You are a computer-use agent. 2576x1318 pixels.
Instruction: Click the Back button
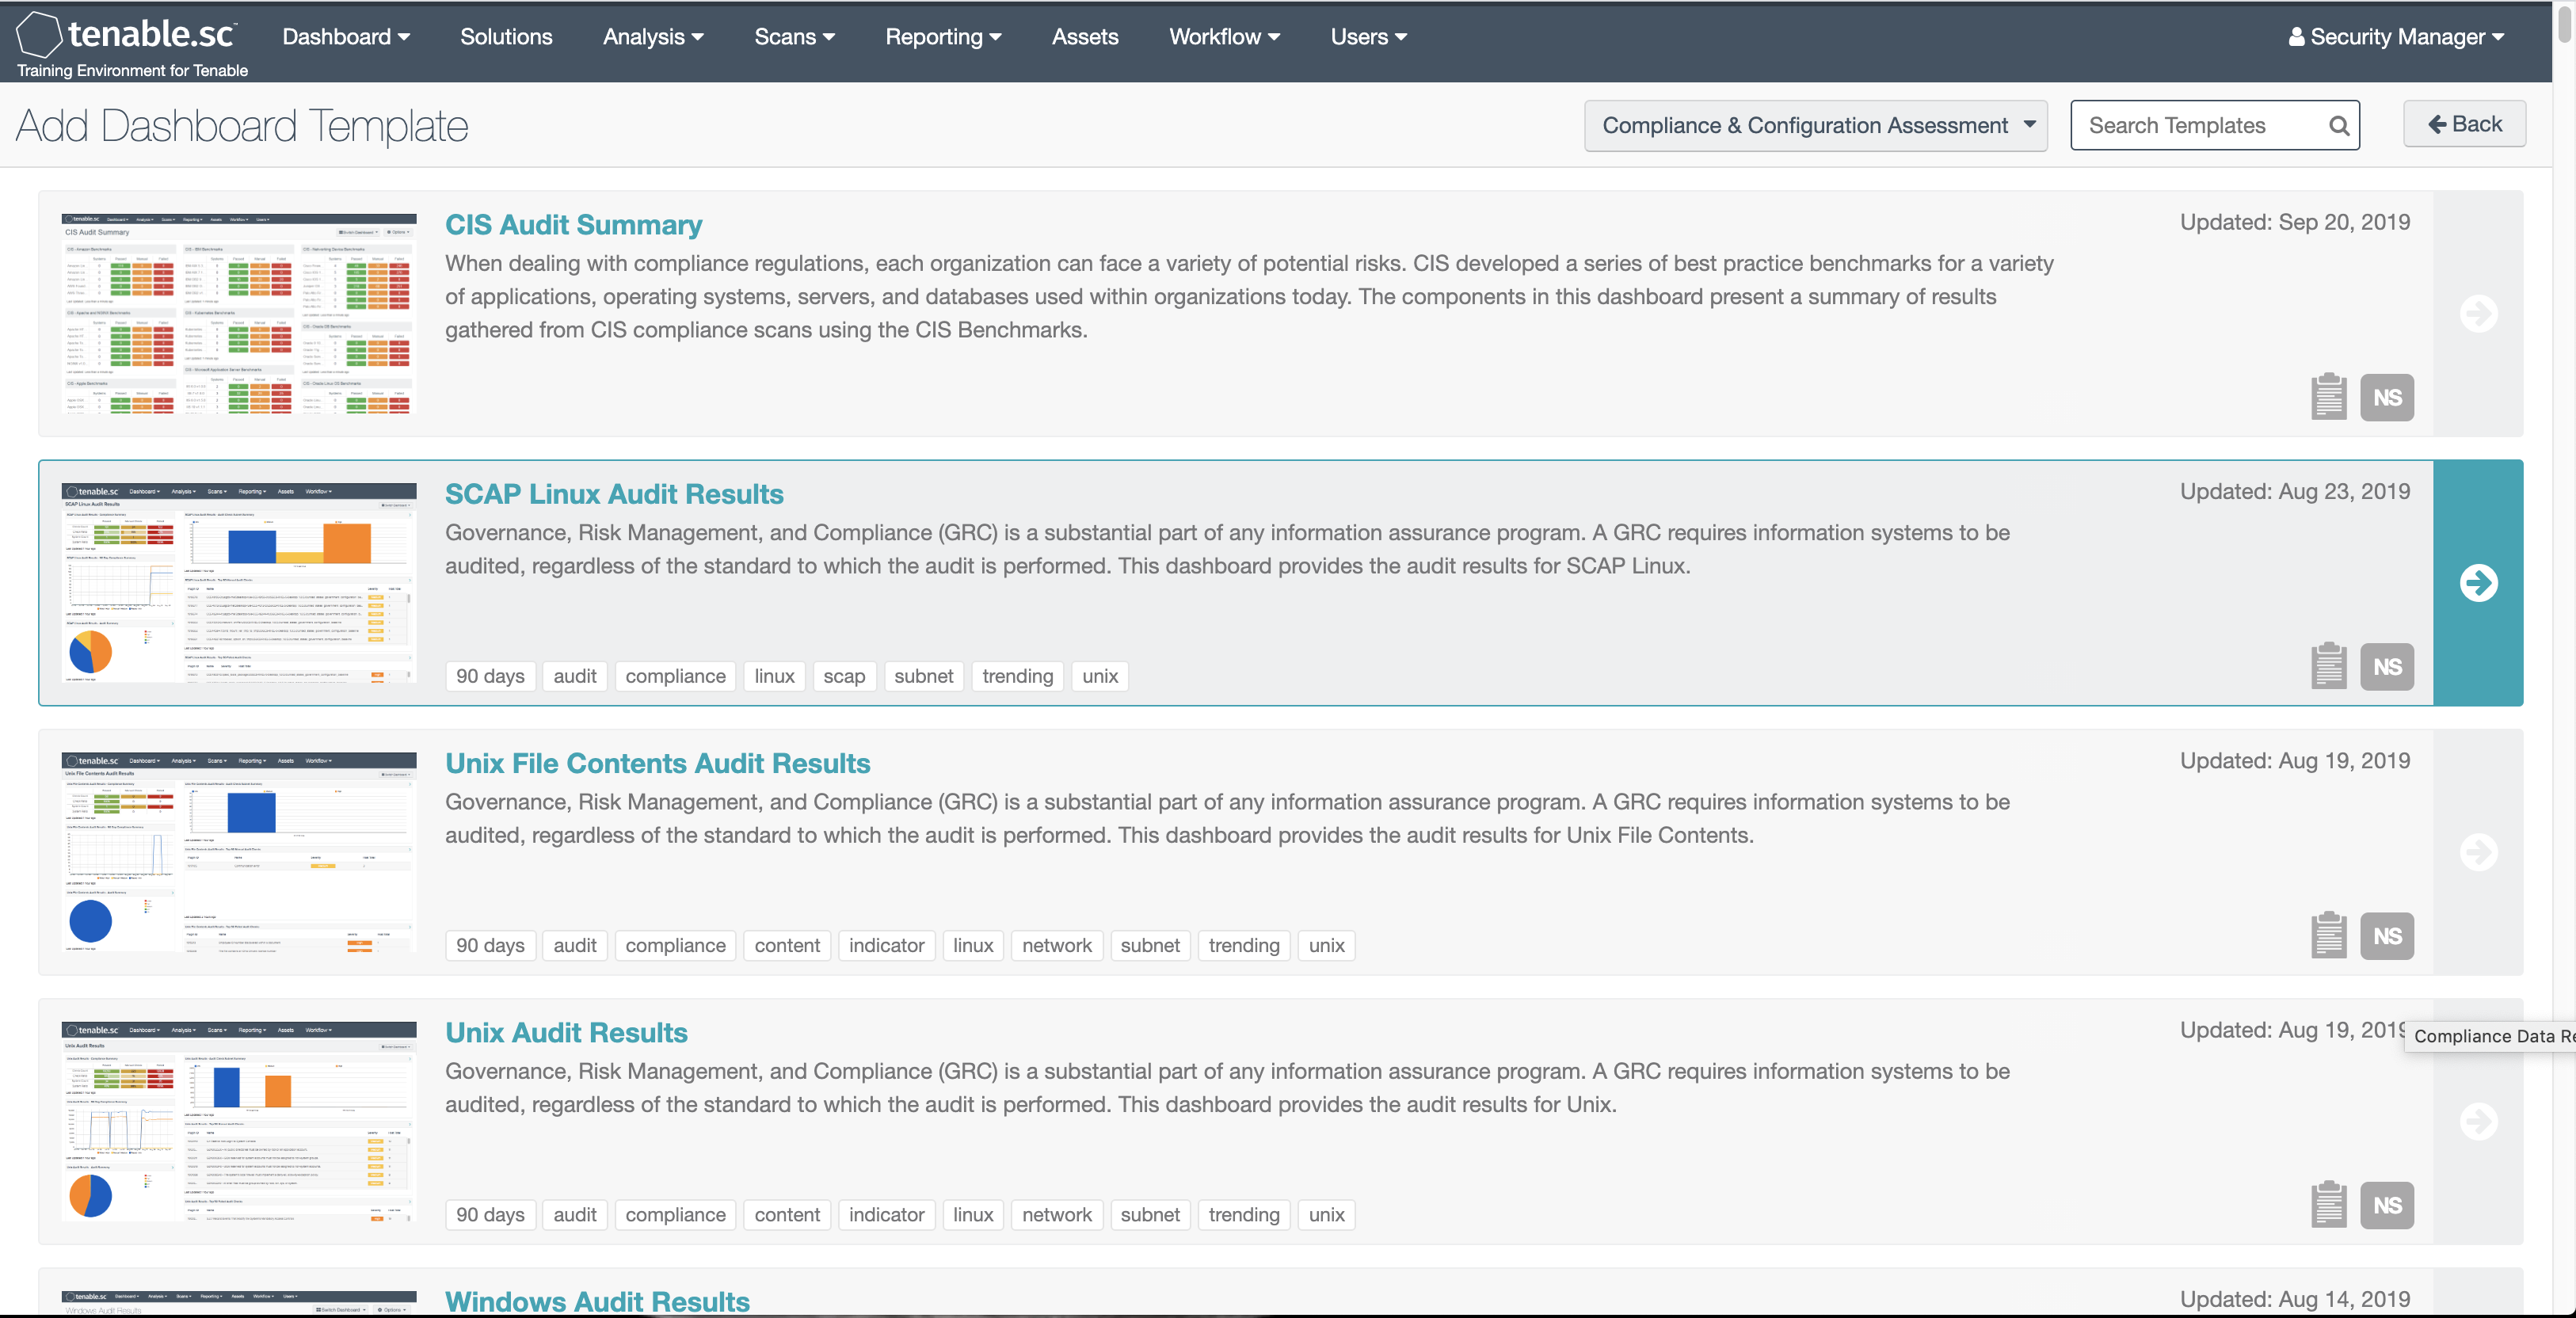point(2464,124)
